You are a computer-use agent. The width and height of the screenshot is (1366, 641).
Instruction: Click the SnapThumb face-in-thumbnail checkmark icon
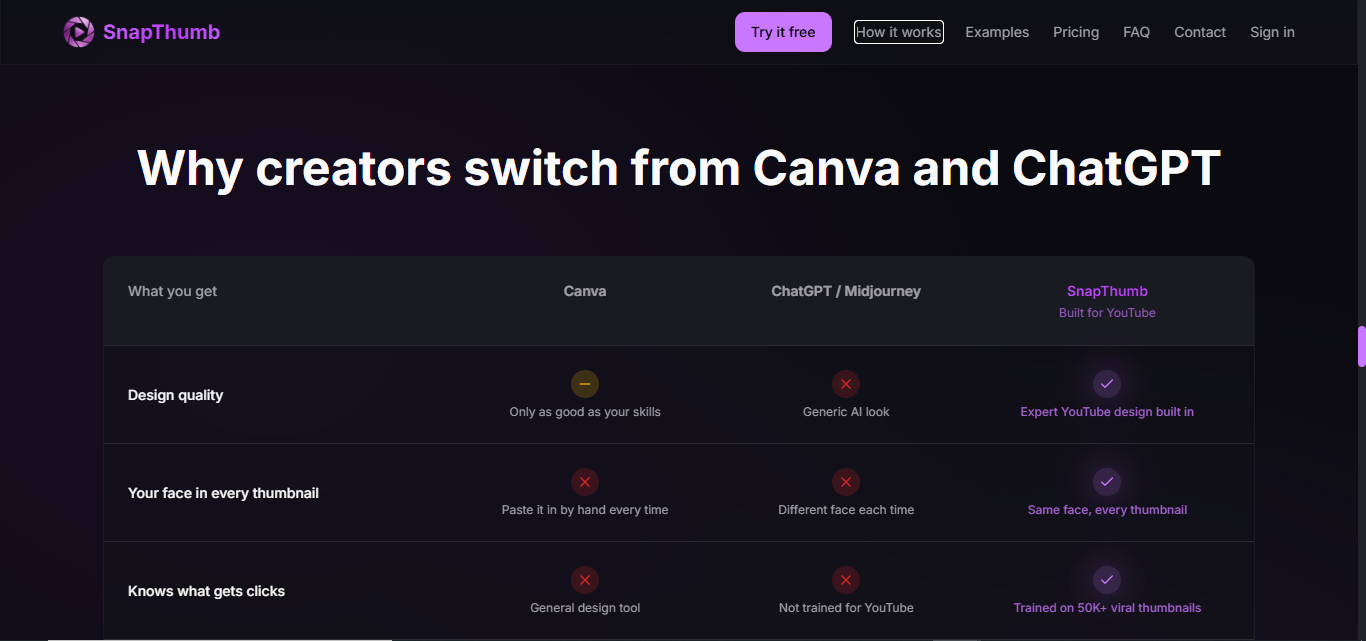point(1107,482)
